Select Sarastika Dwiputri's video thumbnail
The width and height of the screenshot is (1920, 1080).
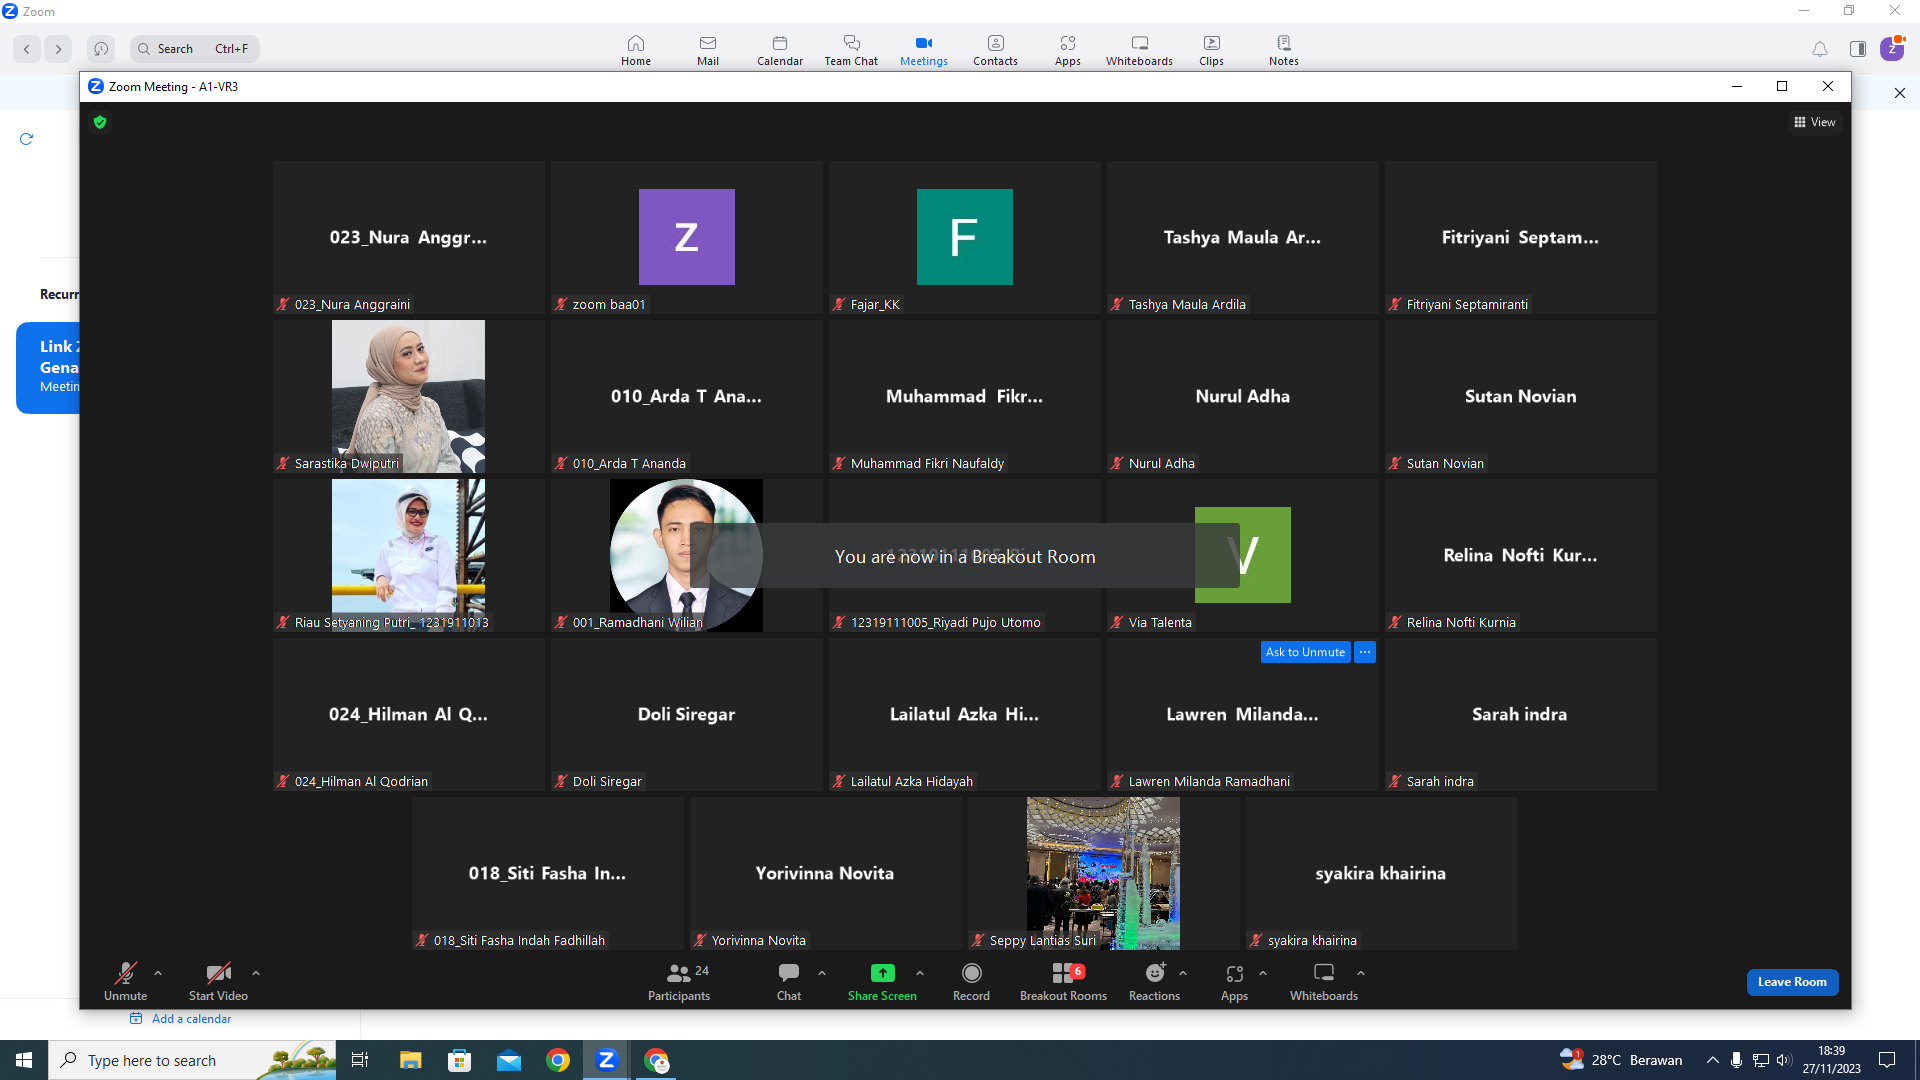[x=408, y=396]
